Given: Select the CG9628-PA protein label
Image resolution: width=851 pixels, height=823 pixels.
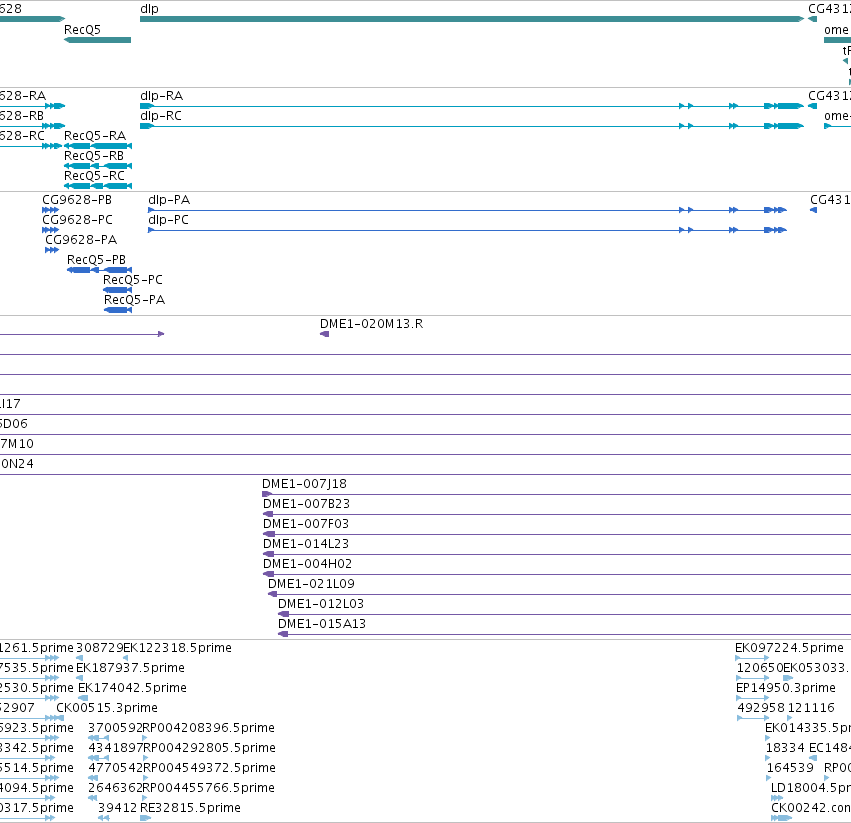Looking at the screenshot, I should (81, 240).
